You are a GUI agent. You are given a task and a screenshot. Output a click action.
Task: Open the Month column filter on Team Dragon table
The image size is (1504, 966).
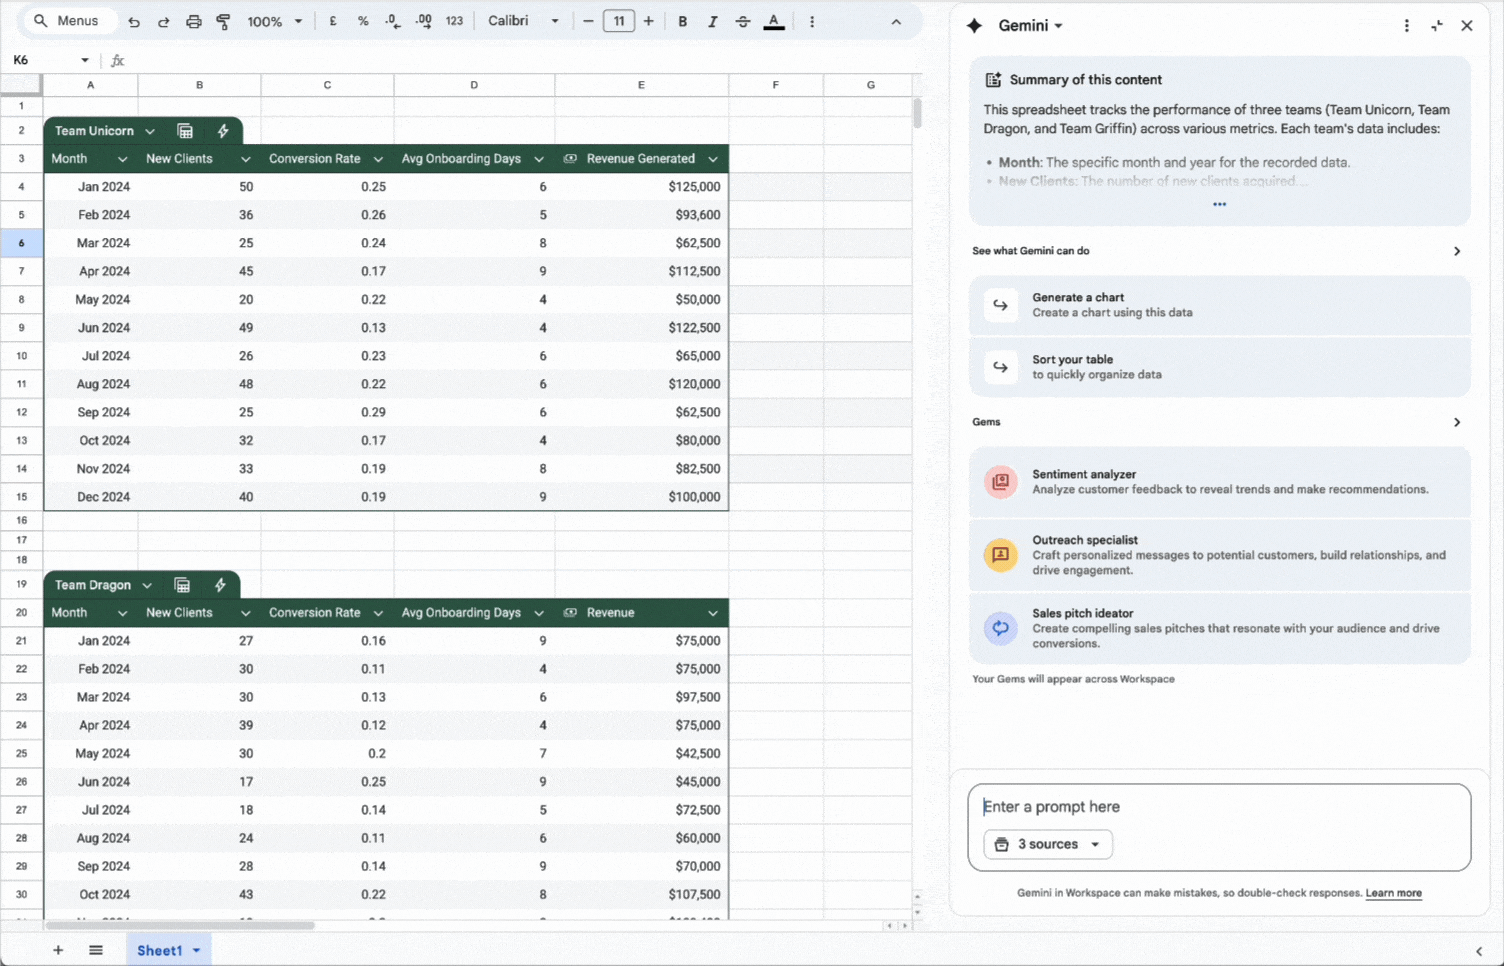point(121,612)
